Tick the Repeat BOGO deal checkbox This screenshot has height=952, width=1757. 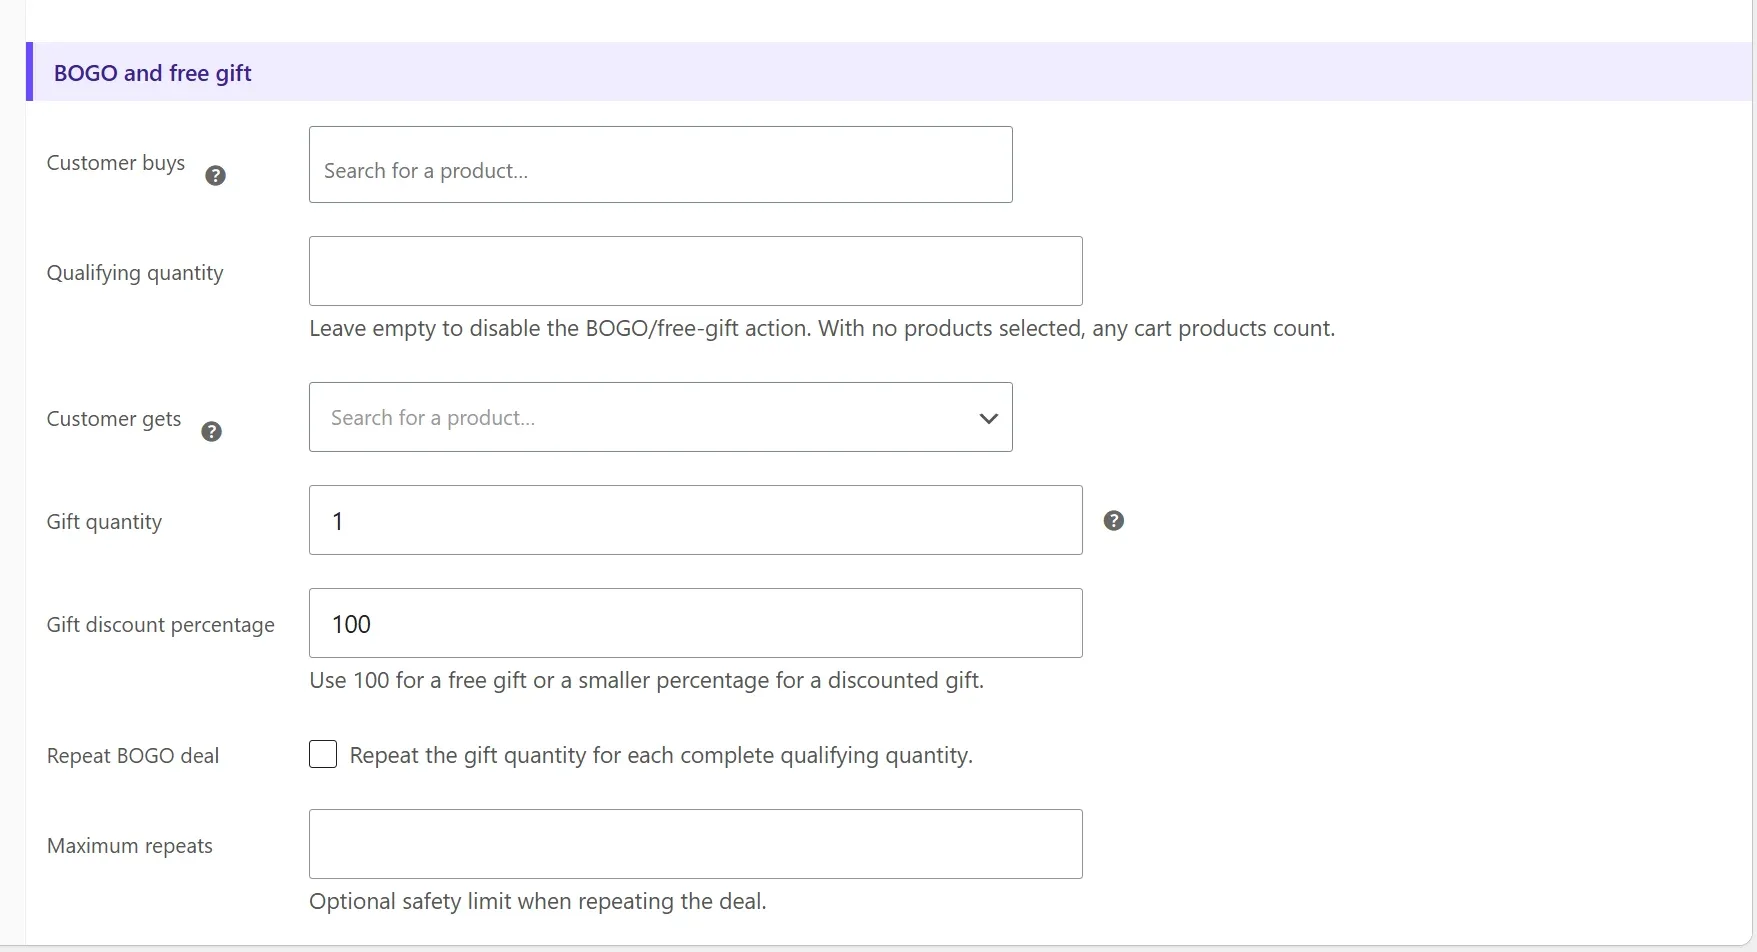[323, 754]
